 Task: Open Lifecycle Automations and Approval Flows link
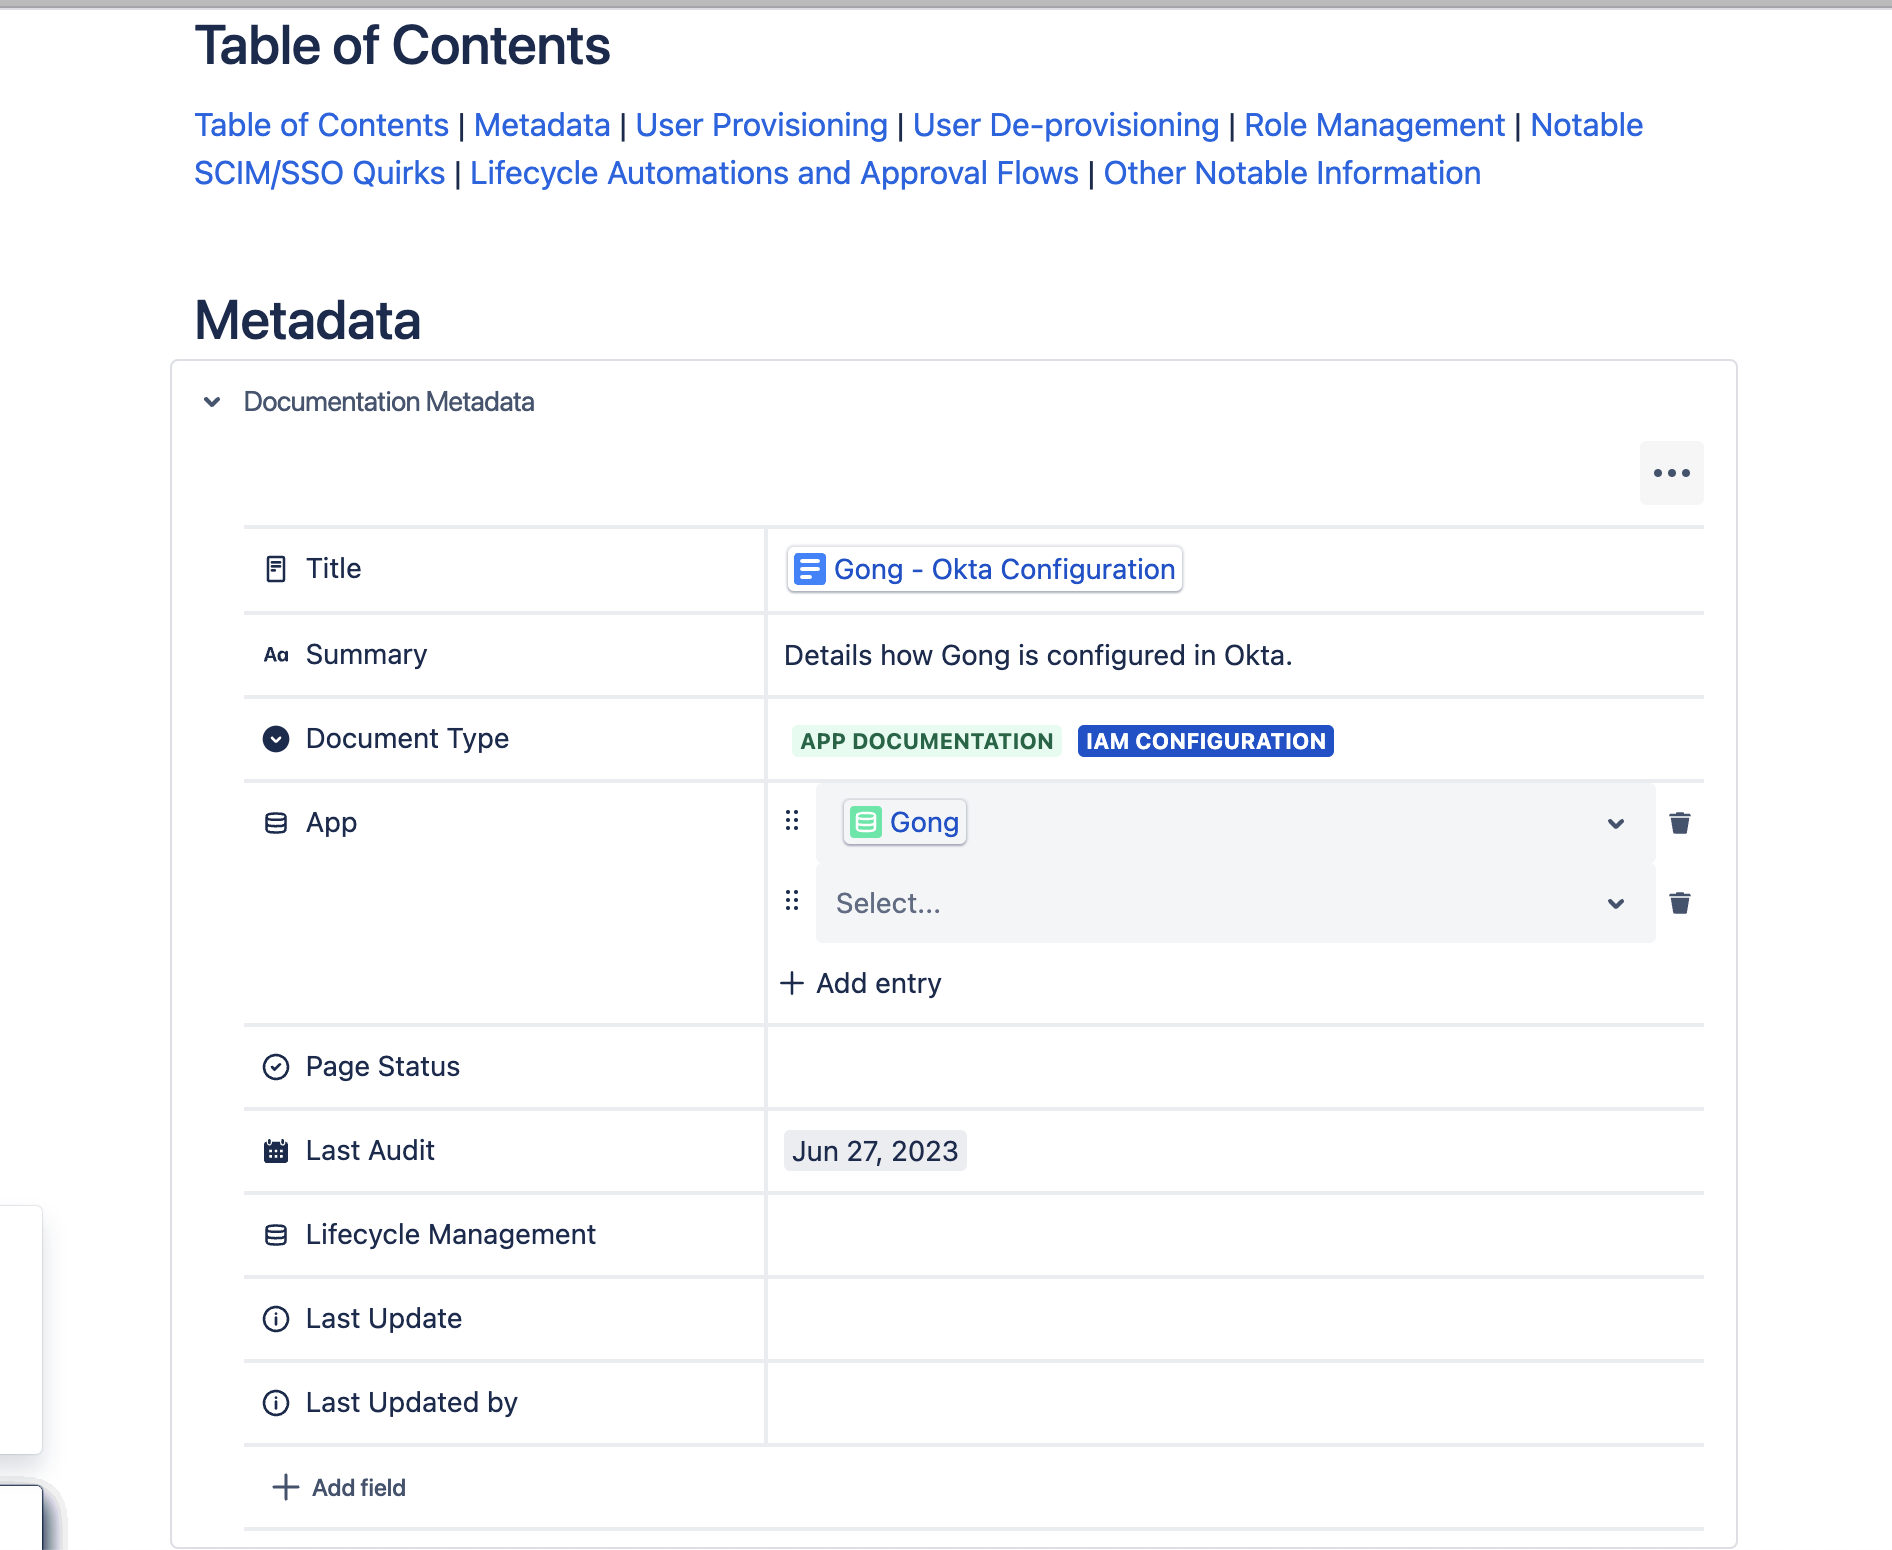click(x=774, y=173)
